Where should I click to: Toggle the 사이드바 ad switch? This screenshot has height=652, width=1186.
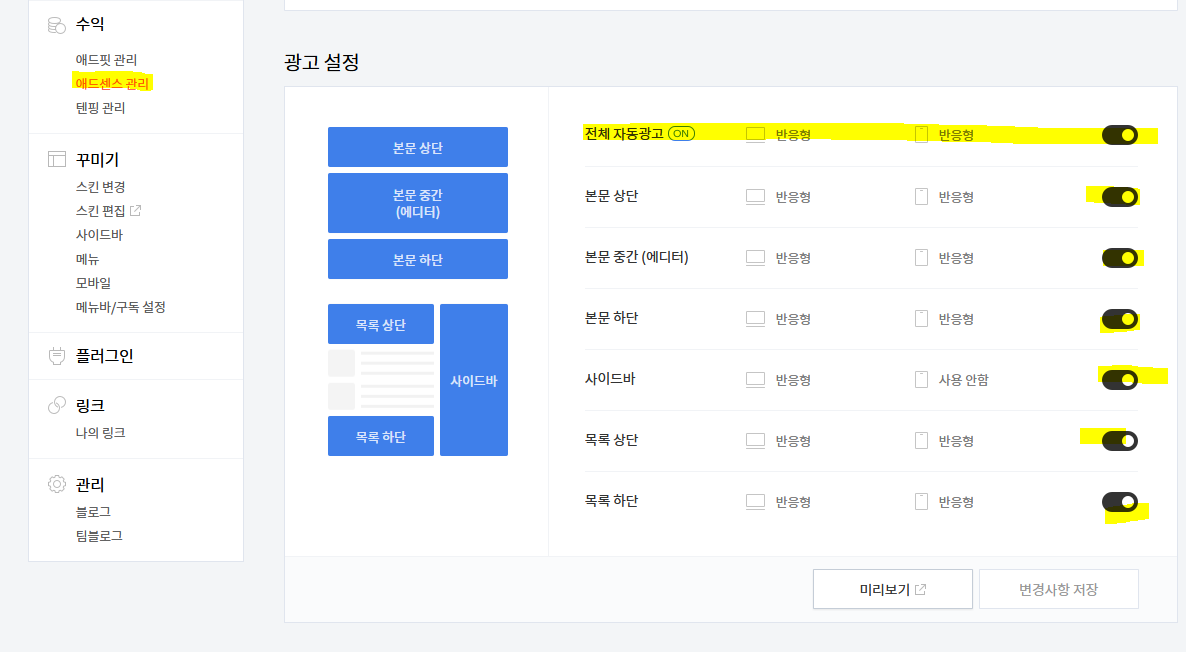point(1119,380)
